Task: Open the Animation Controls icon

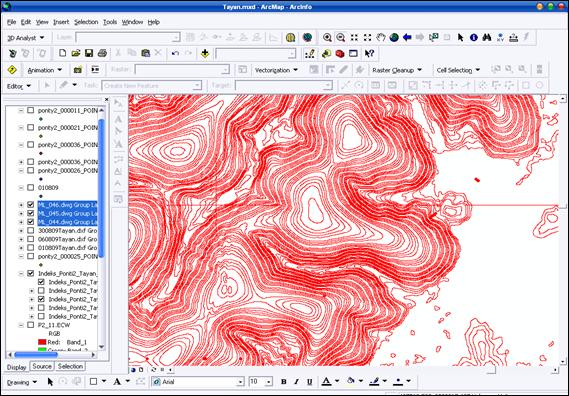Action: click(95, 69)
